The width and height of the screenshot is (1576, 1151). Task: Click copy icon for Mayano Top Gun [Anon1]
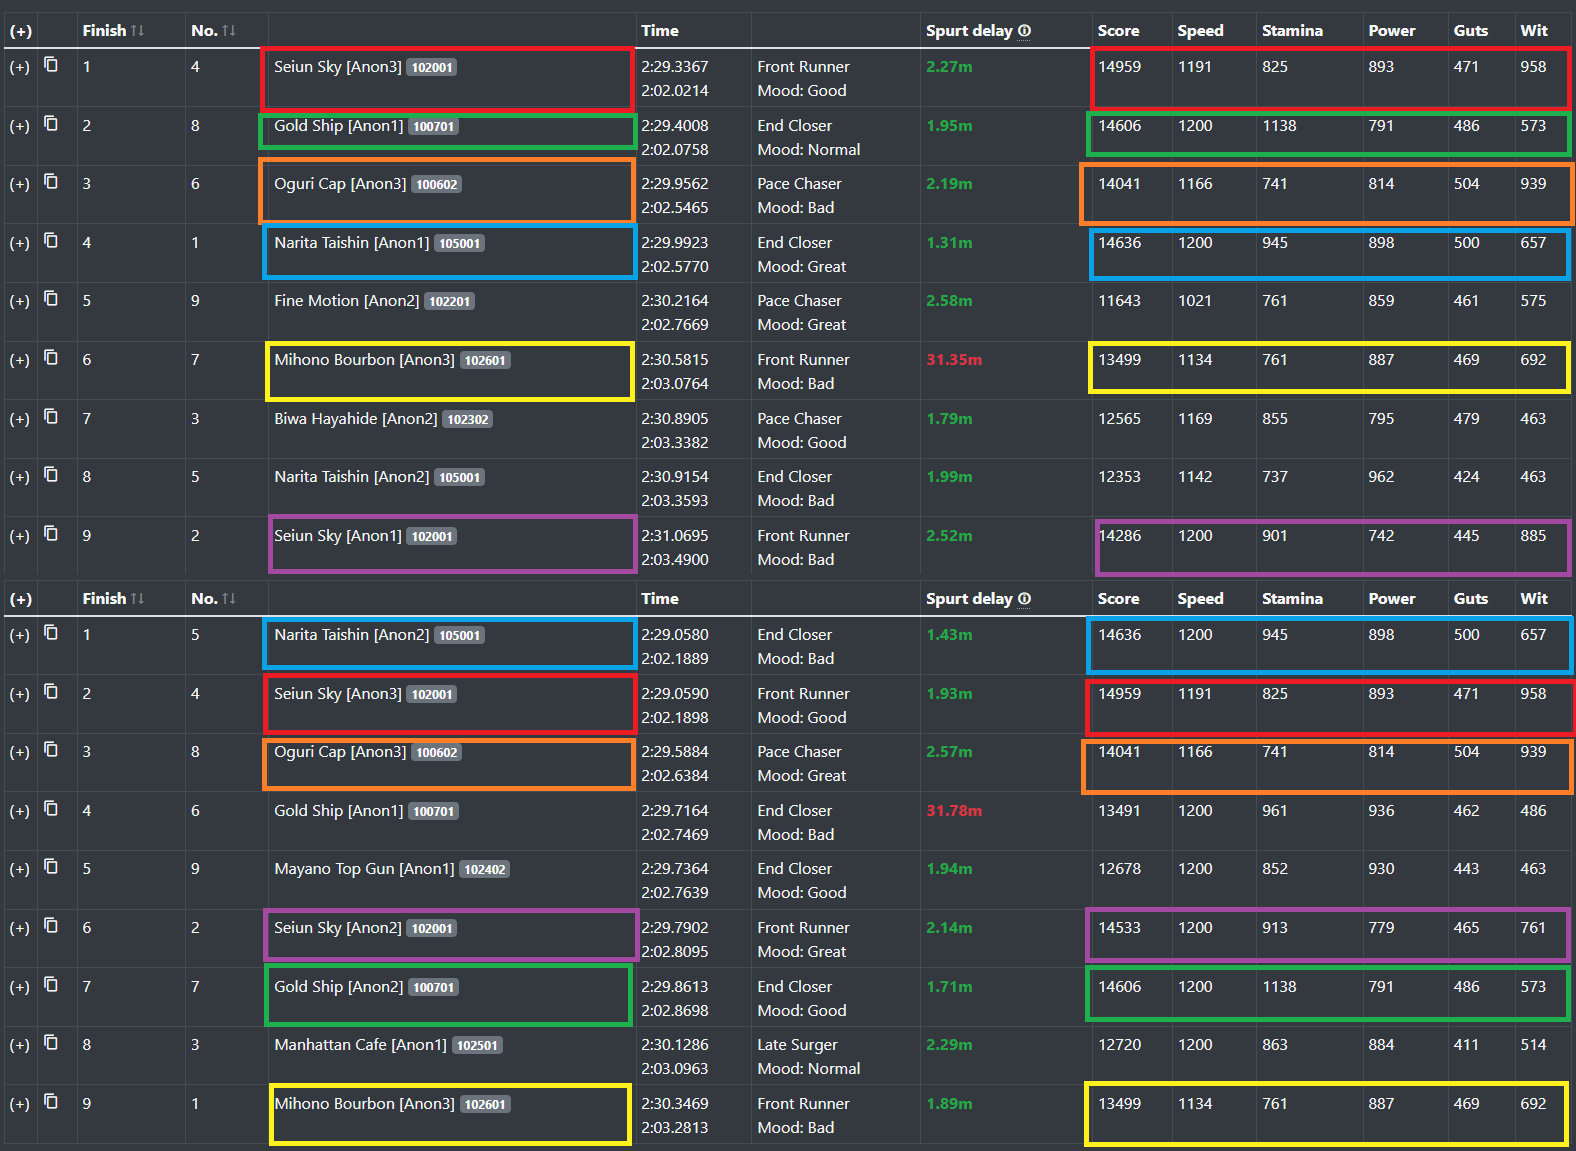click(51, 867)
